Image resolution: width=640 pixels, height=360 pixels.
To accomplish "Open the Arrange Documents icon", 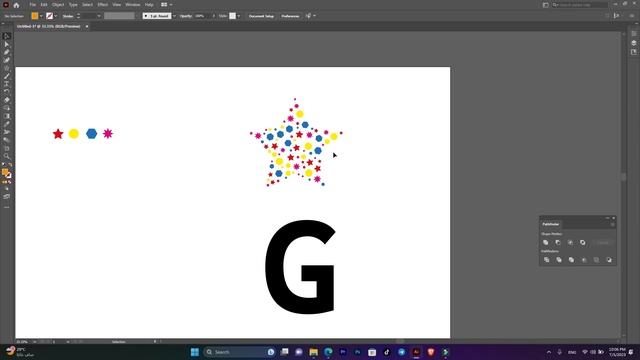I will point(164,4).
